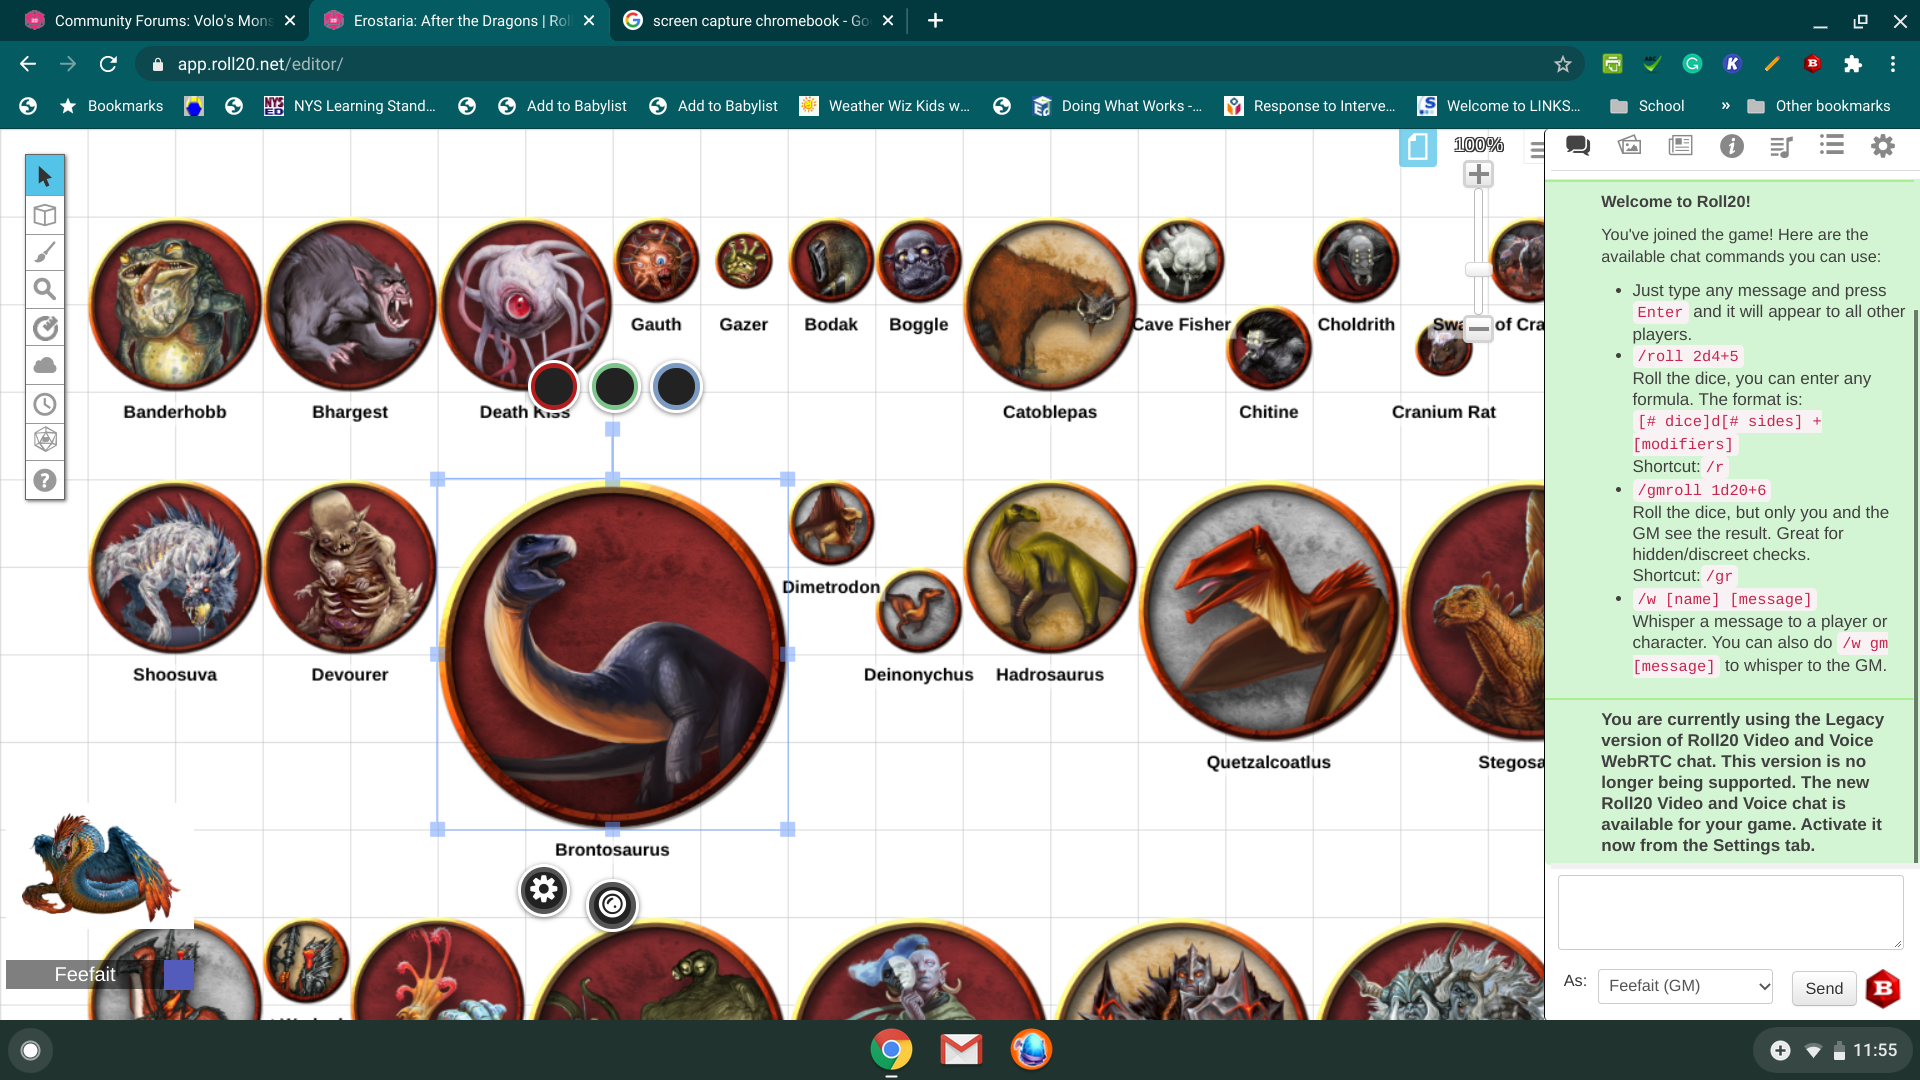Image resolution: width=1920 pixels, height=1080 pixels.
Task: Open the Chromebook launcher button
Action: (30, 1050)
